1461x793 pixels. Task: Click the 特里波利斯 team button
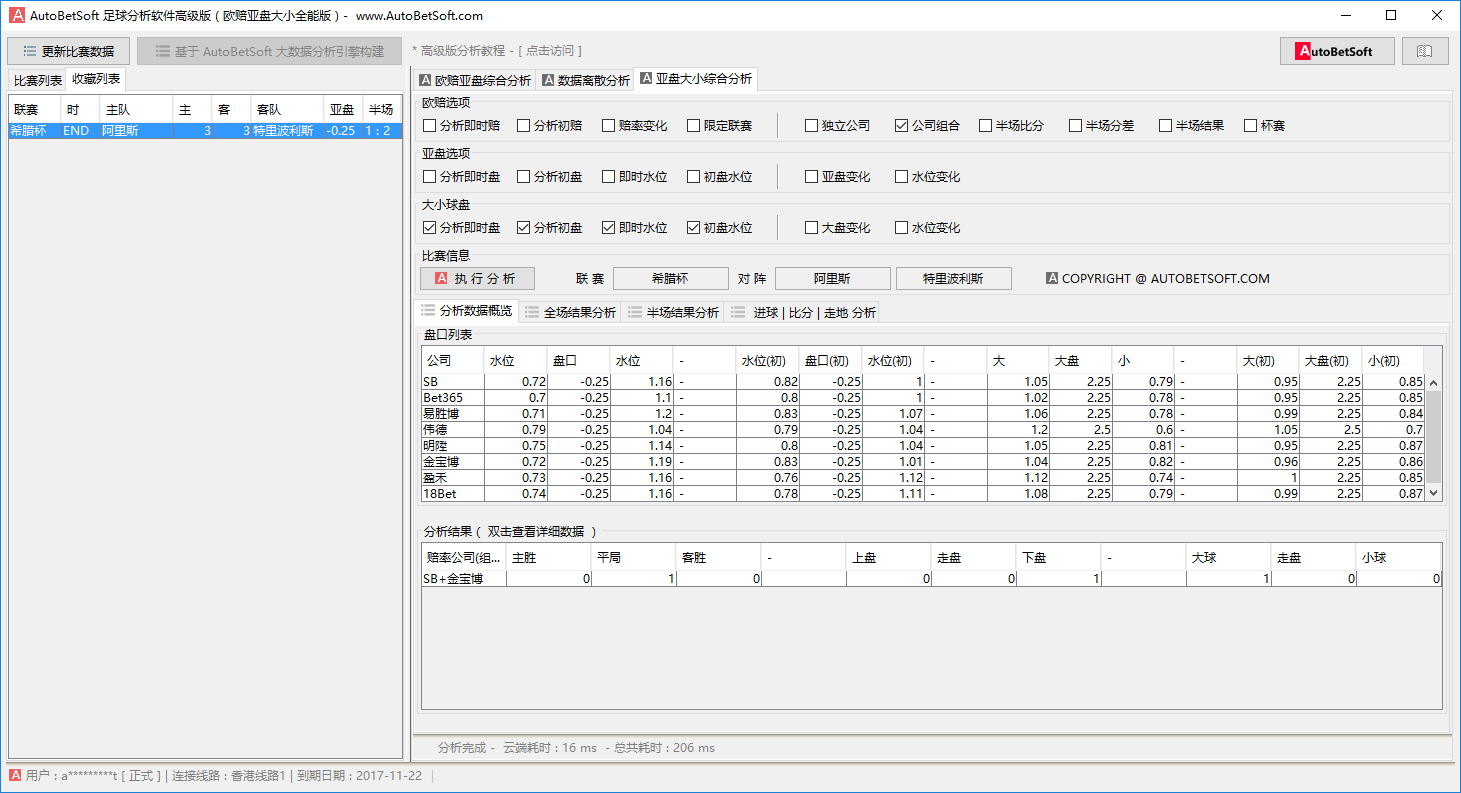(954, 279)
